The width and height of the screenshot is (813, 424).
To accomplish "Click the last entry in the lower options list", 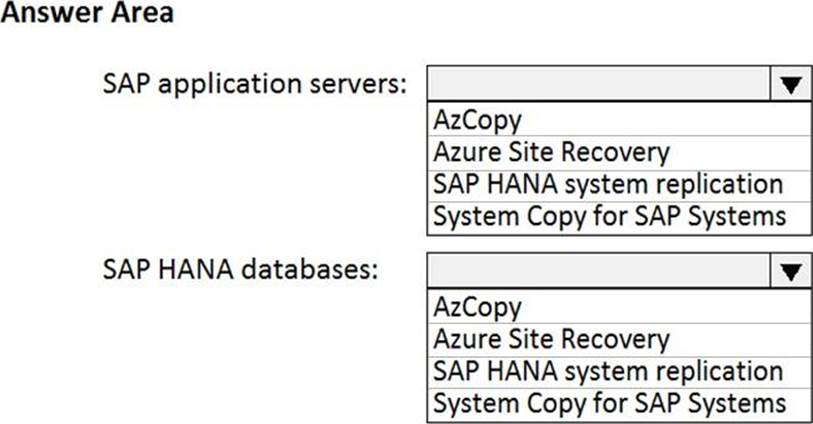I will (609, 403).
